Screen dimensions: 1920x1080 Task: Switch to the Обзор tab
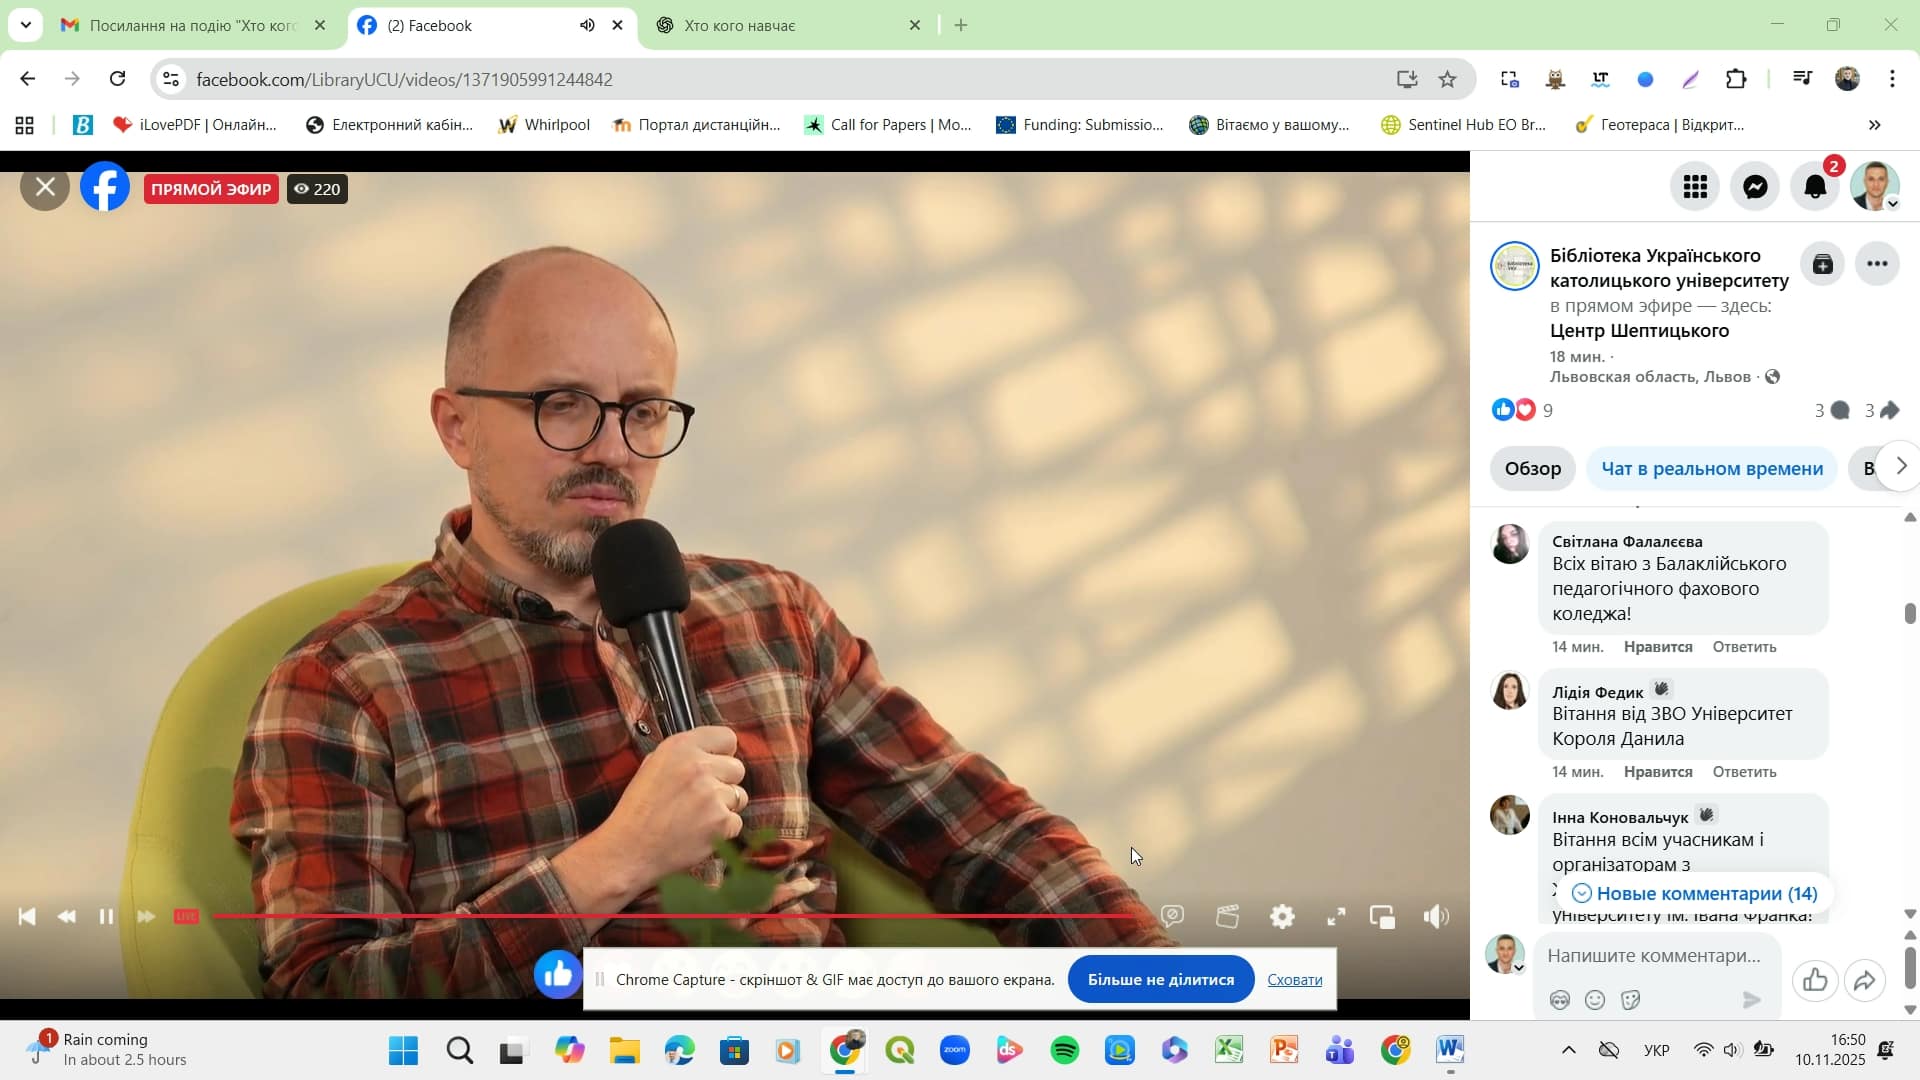pyautogui.click(x=1532, y=469)
